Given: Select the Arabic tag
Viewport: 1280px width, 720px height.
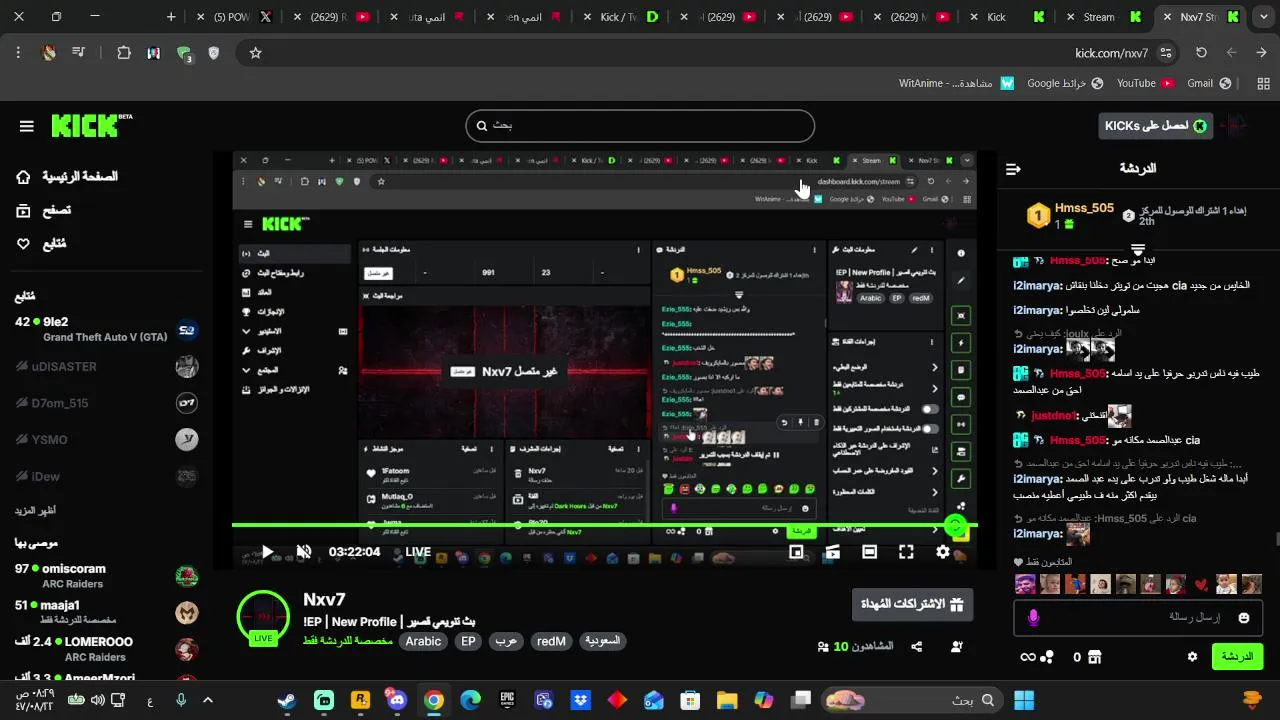Looking at the screenshot, I should point(423,641).
